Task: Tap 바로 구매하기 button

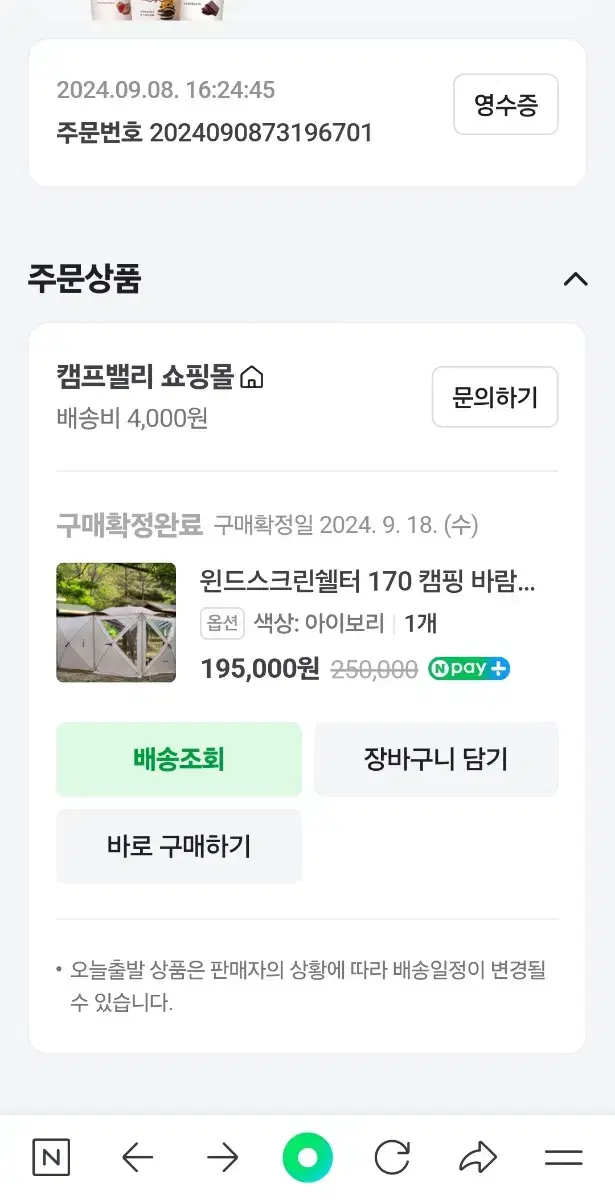Action: 179,846
